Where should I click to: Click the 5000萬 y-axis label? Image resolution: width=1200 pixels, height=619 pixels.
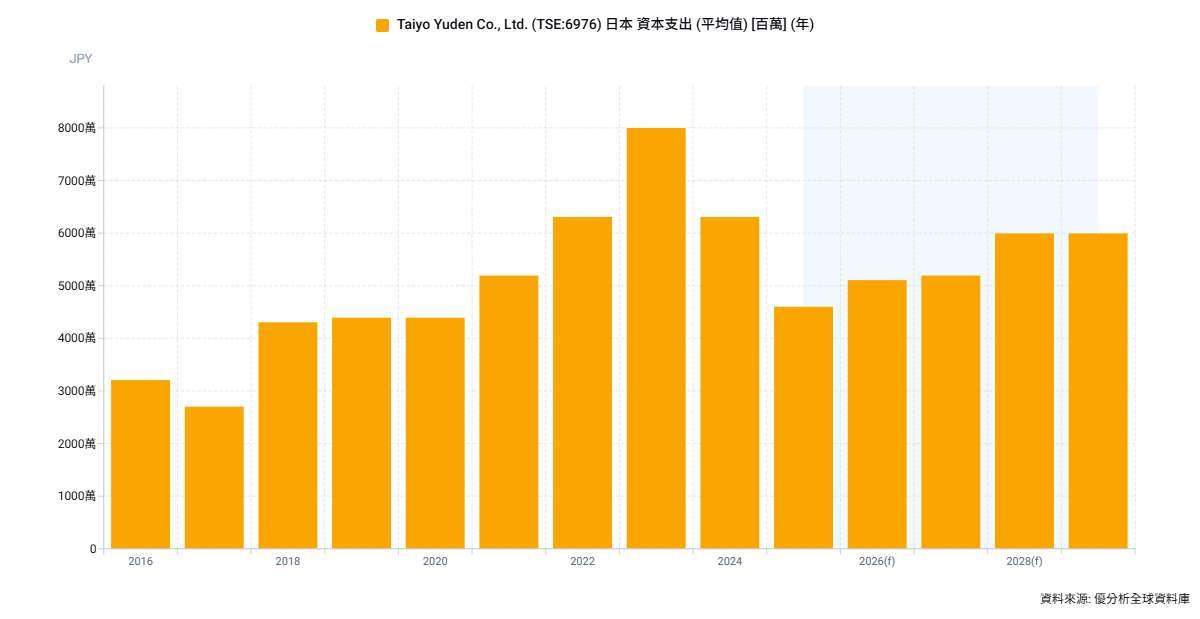pyautogui.click(x=77, y=286)
